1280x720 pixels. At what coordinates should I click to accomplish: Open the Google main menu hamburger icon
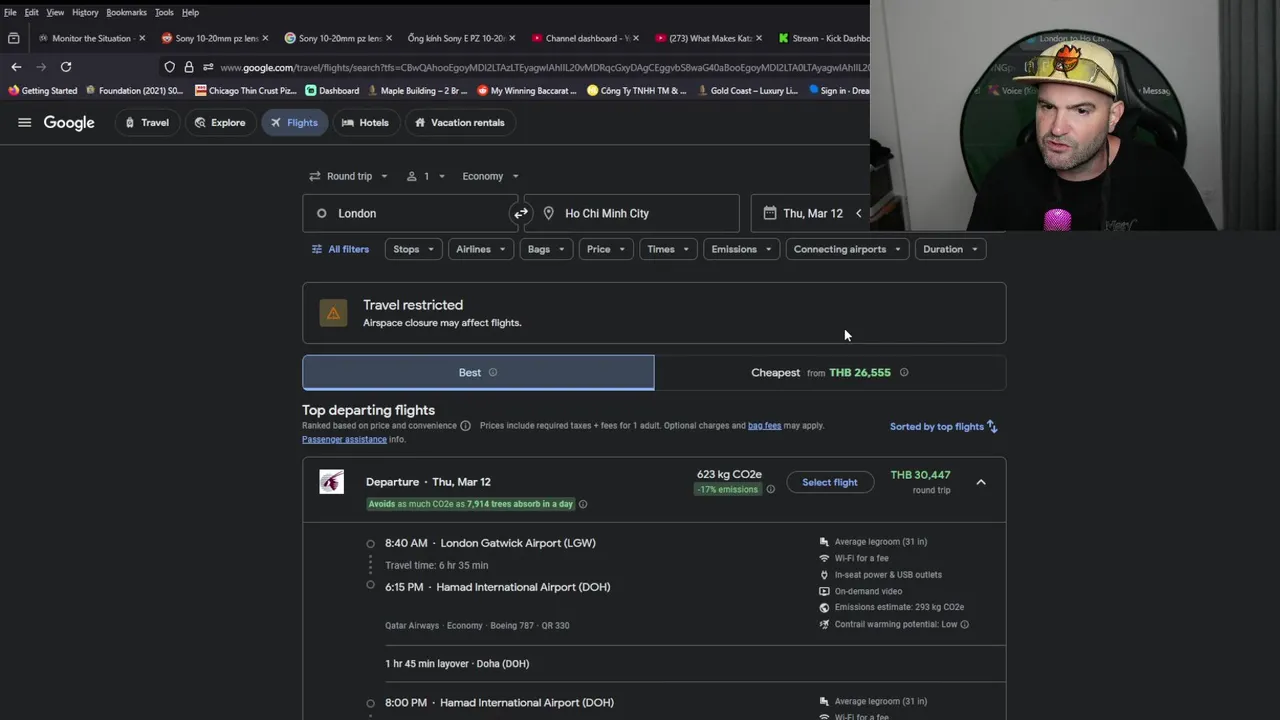click(x=25, y=123)
